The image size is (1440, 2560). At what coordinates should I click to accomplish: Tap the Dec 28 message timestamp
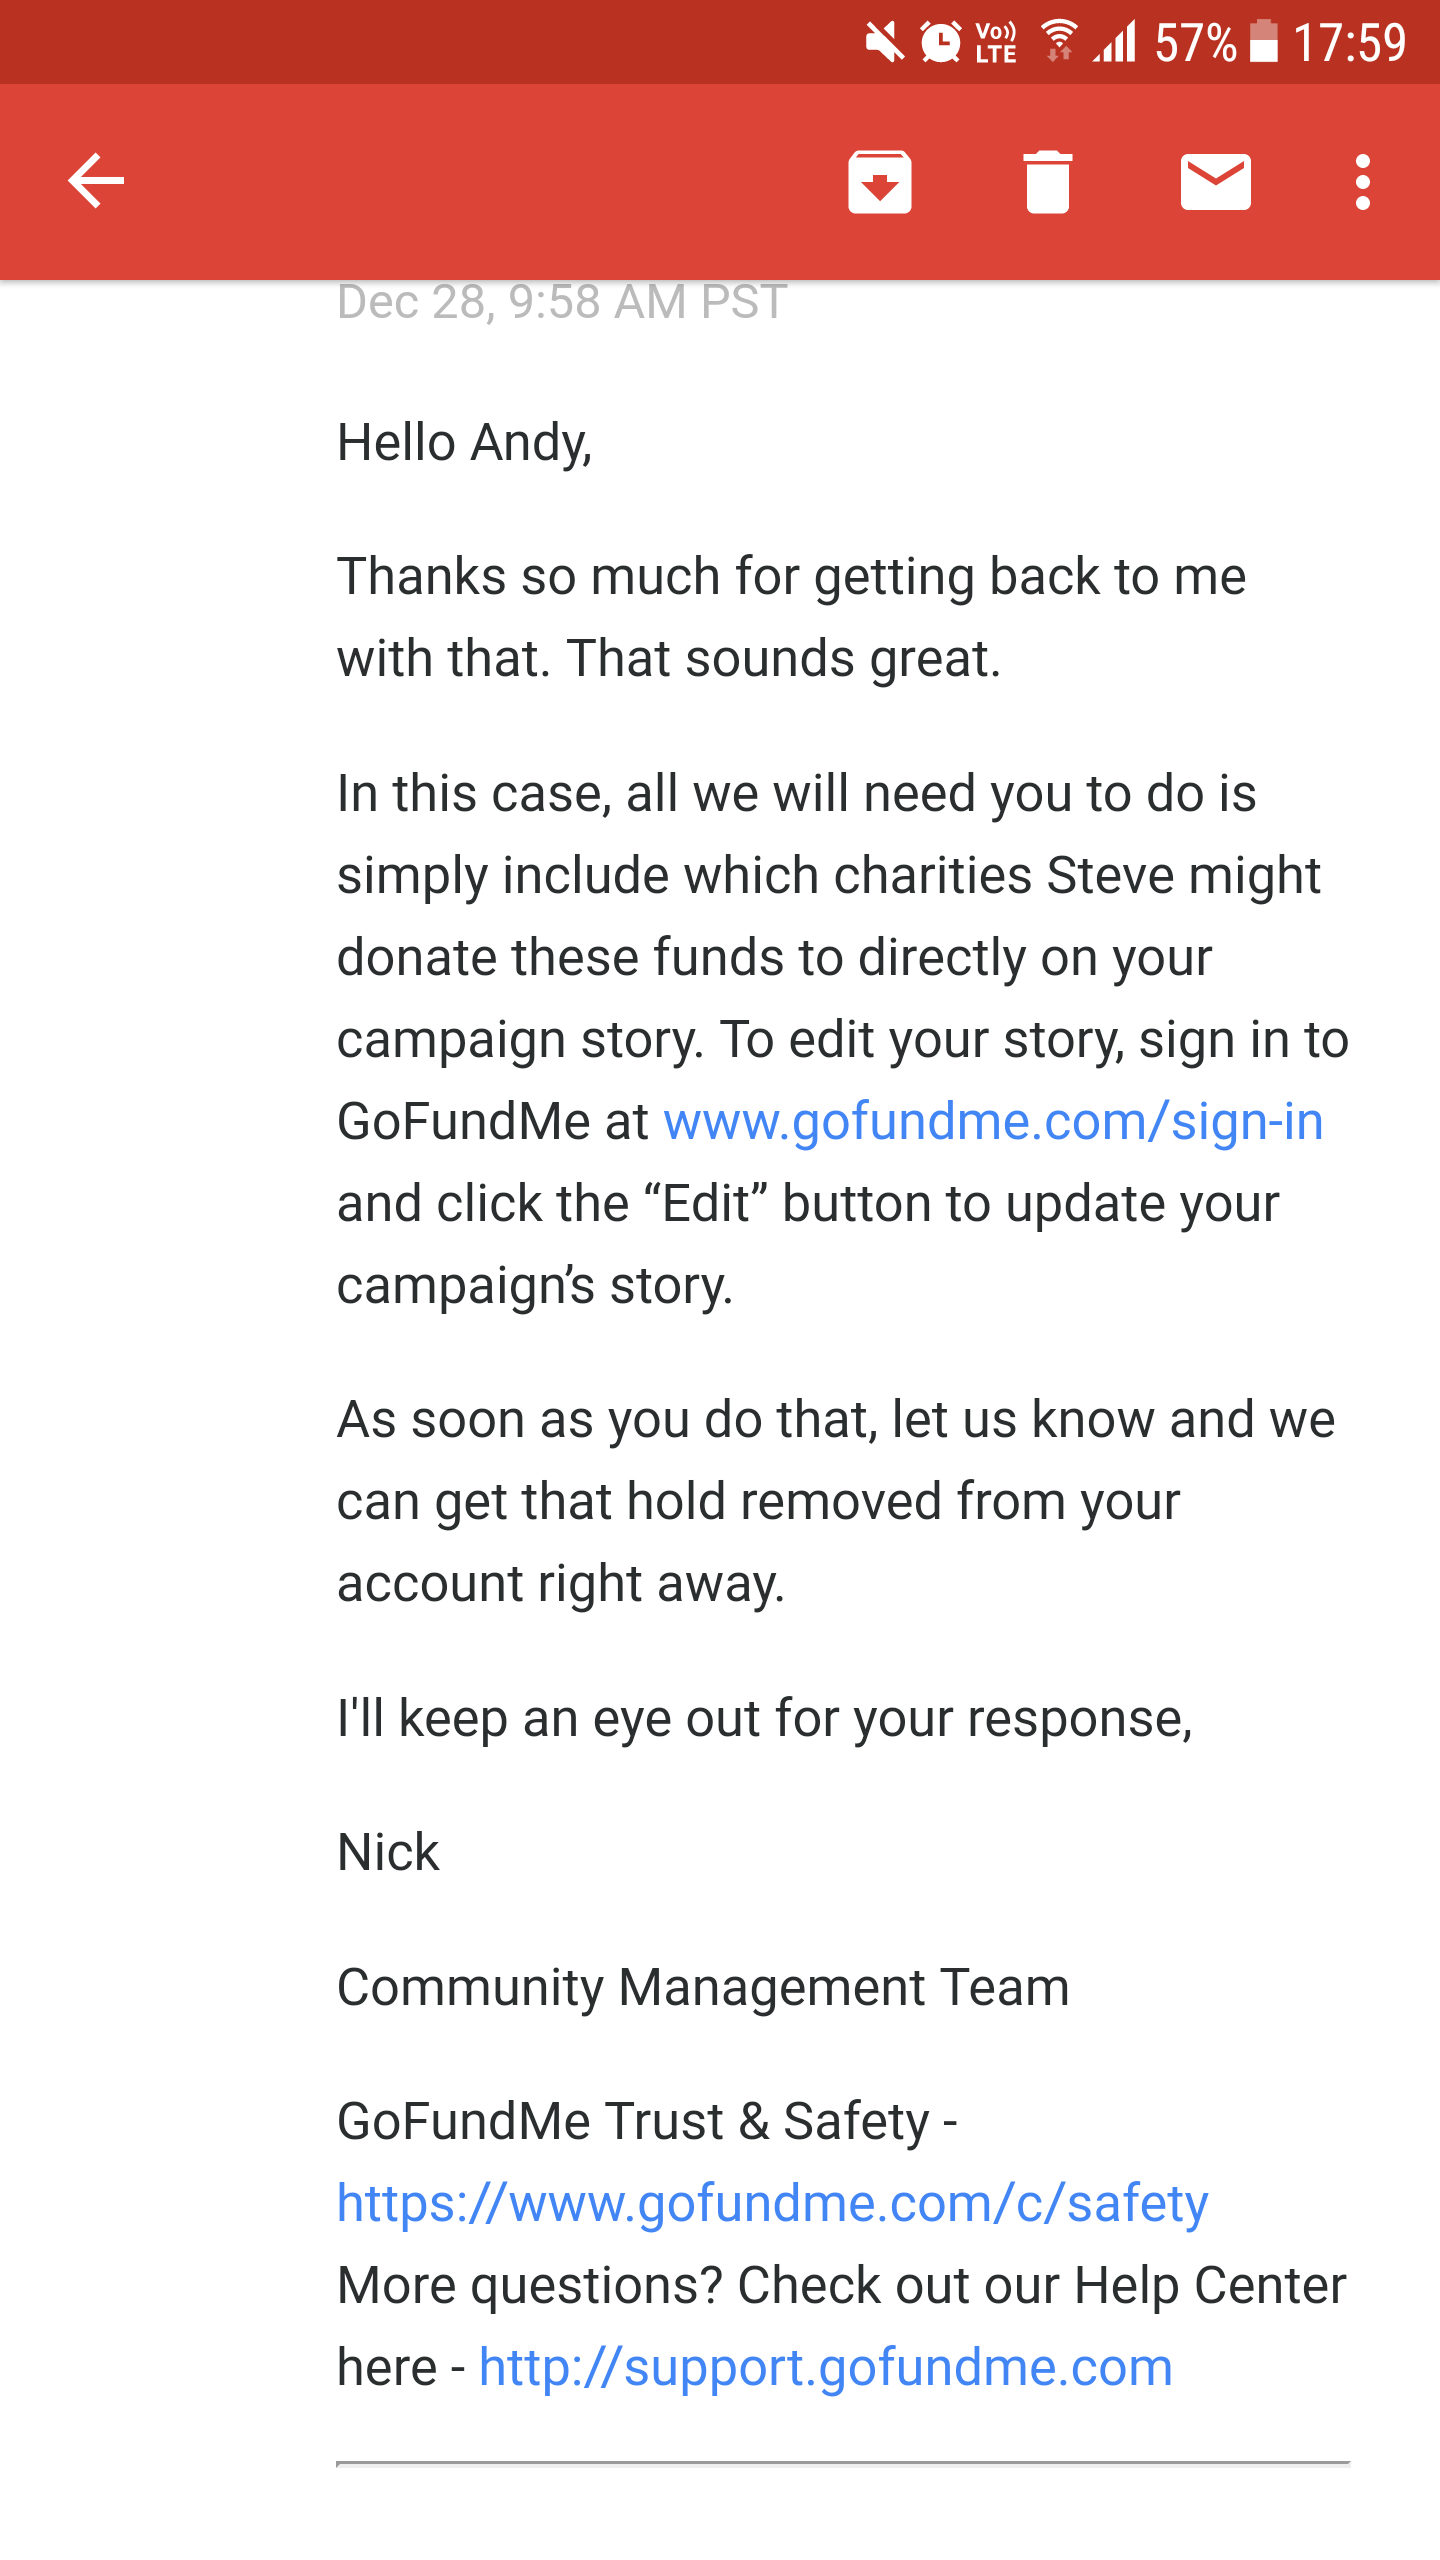pos(562,301)
